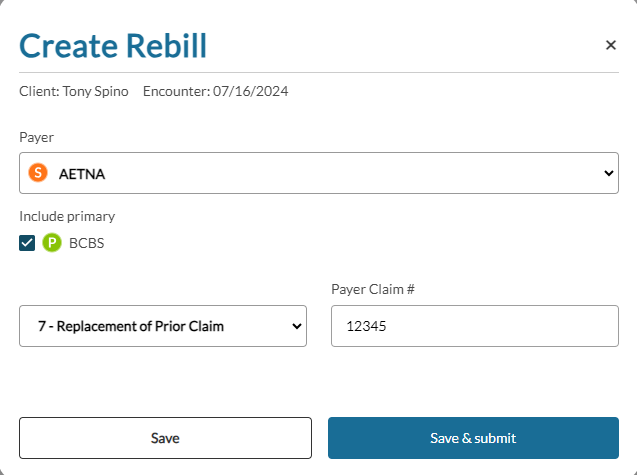Click the BCBS label text
Viewport: 637px width, 475px height.
[x=86, y=242]
